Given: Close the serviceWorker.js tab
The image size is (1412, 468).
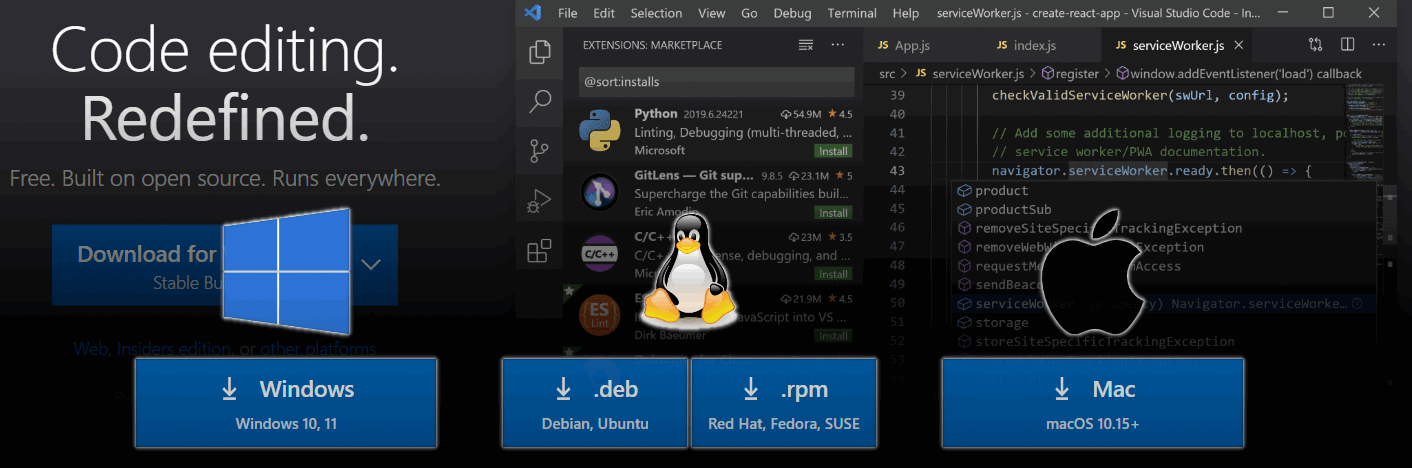Looking at the screenshot, I should point(1239,46).
